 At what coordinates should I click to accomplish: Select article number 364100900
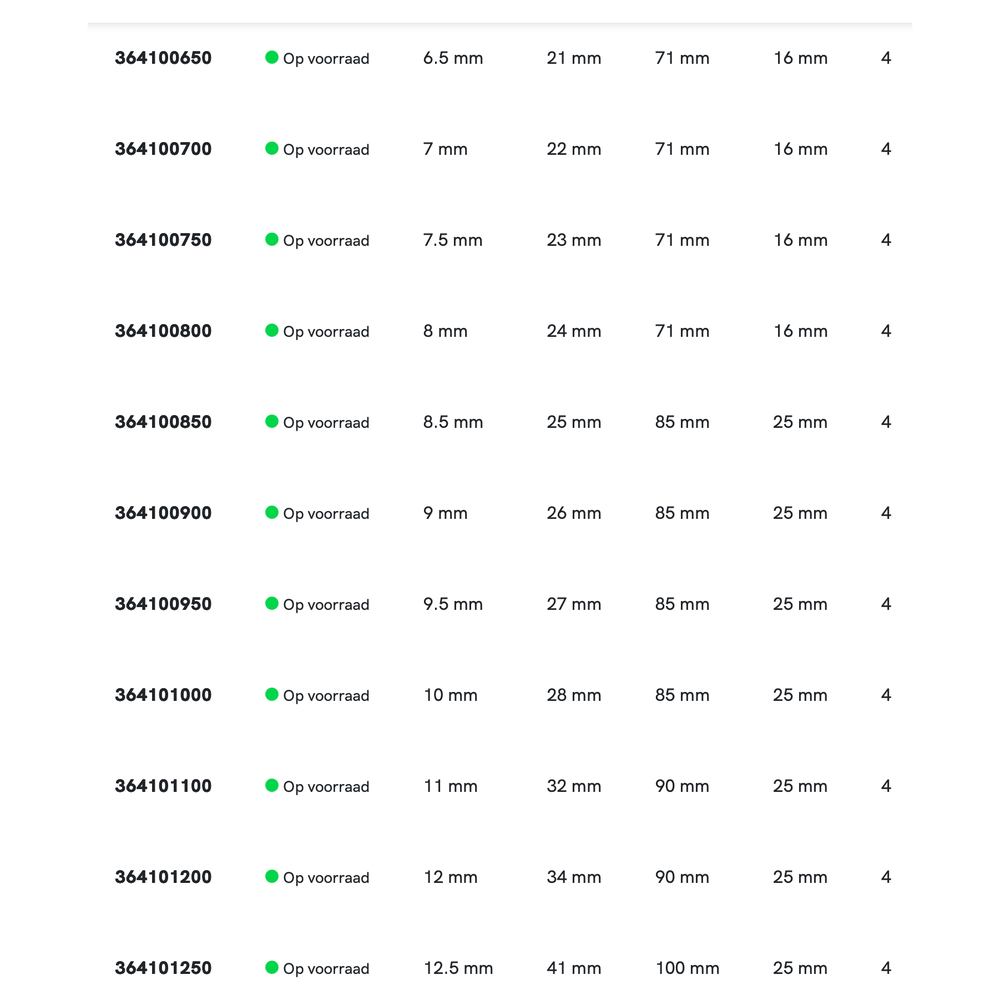coord(163,513)
